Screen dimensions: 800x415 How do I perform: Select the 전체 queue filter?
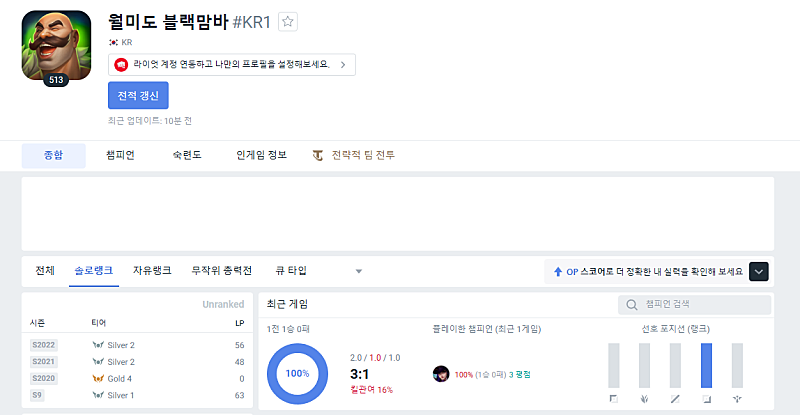pyautogui.click(x=45, y=270)
